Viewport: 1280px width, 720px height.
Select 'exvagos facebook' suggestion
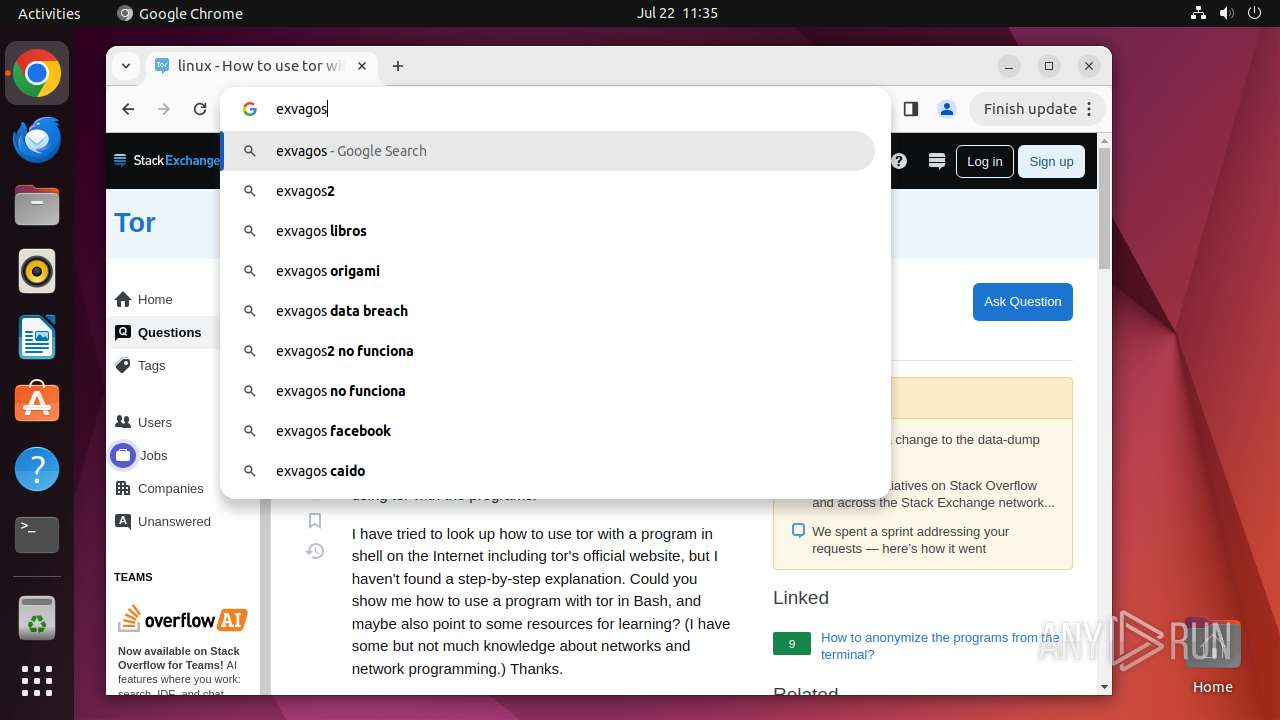tap(548, 431)
